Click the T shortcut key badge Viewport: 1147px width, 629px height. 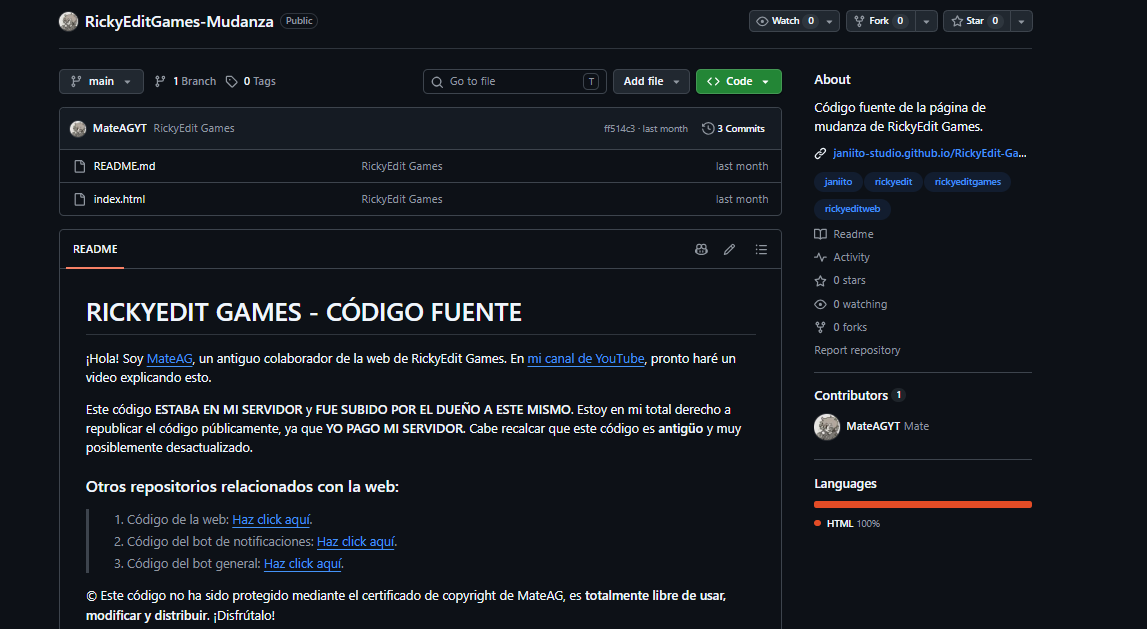591,82
